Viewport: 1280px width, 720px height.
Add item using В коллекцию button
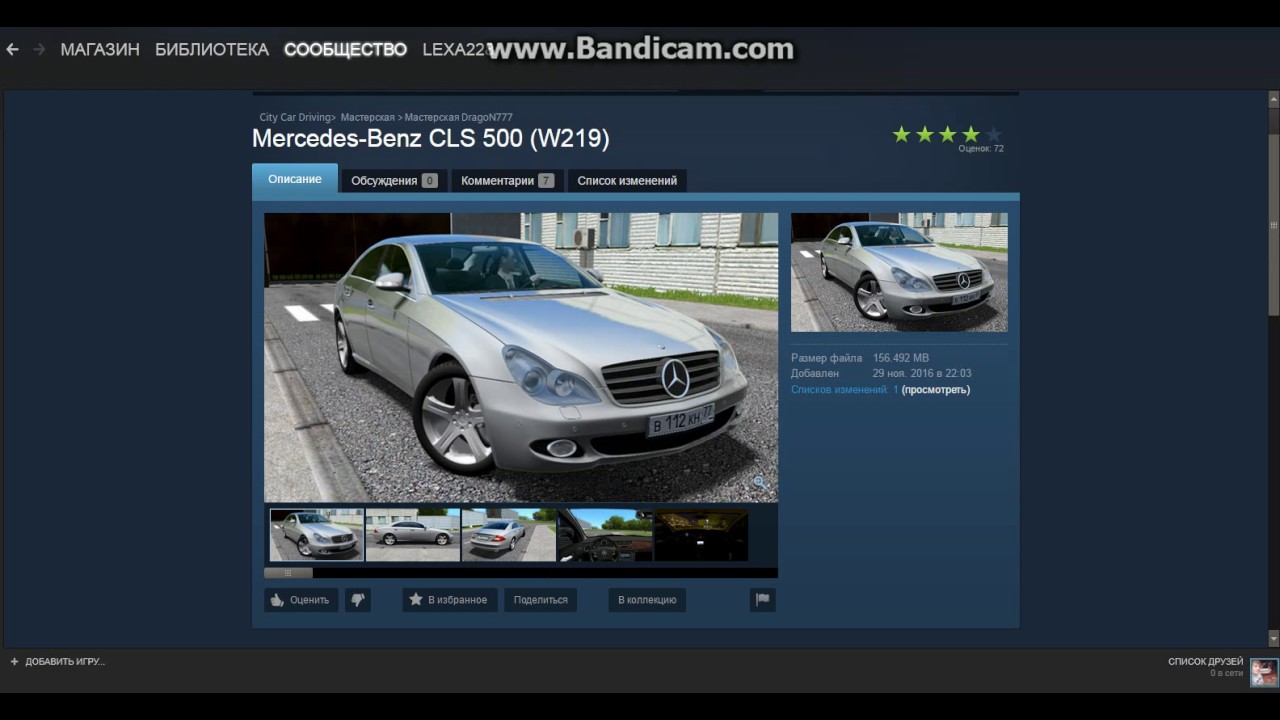647,600
